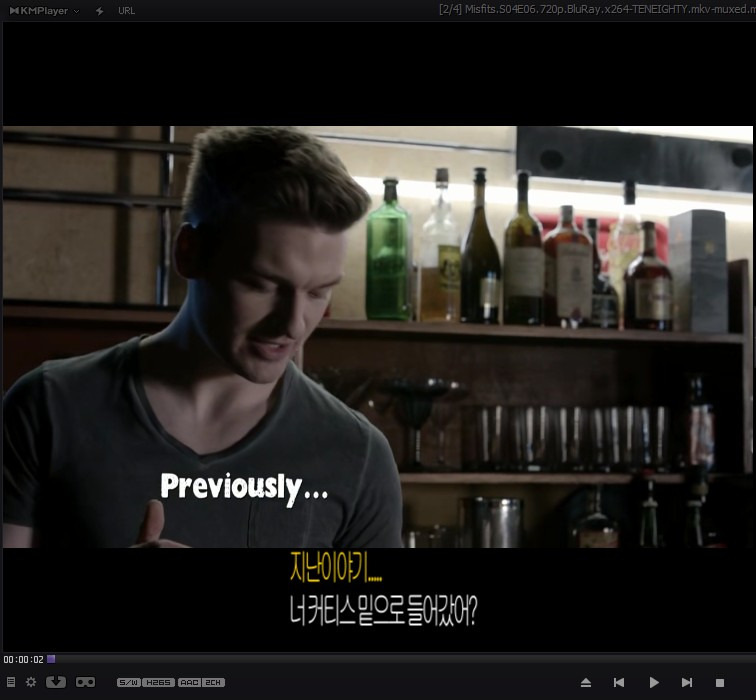Click the H265 video codec badge

click(159, 682)
